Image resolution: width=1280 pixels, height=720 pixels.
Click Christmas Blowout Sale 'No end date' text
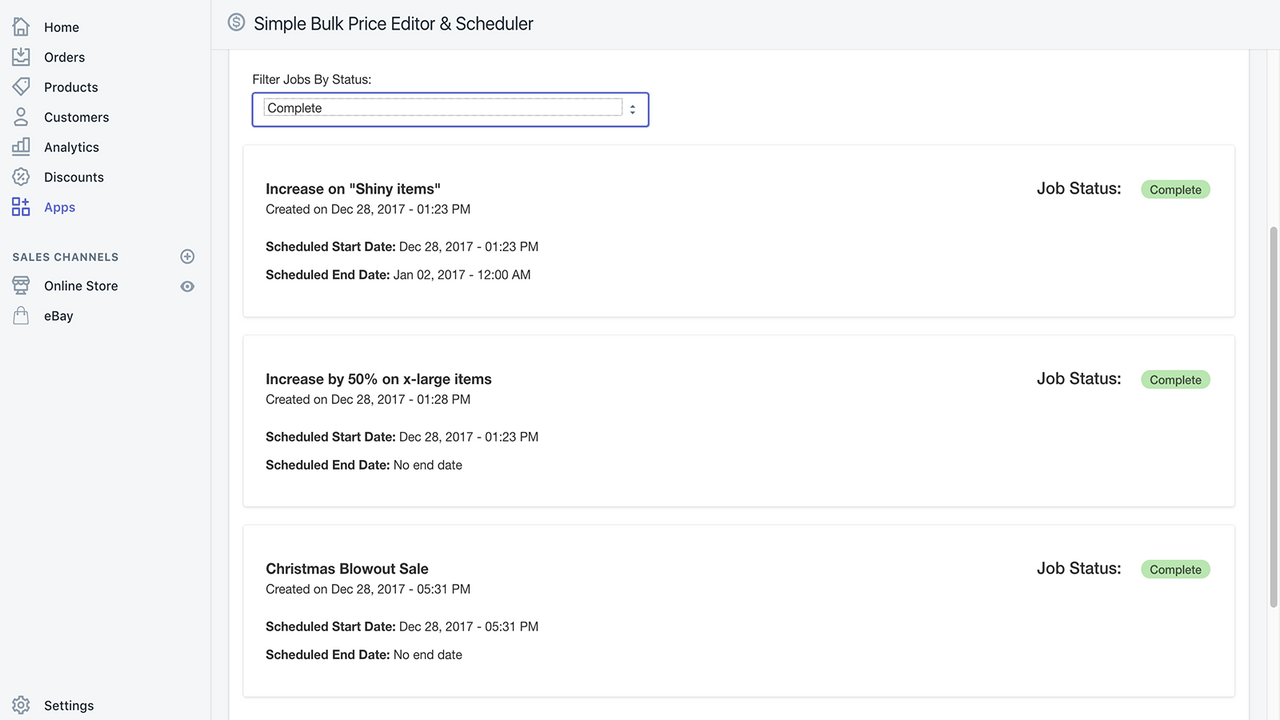point(428,655)
